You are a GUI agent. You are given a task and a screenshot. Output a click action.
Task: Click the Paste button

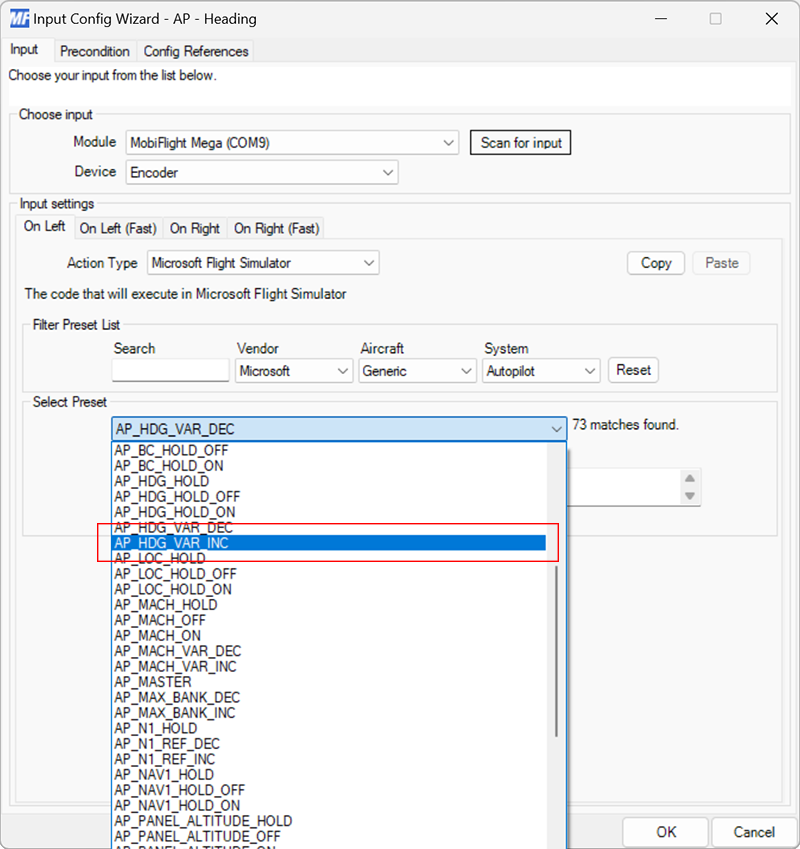coord(721,262)
